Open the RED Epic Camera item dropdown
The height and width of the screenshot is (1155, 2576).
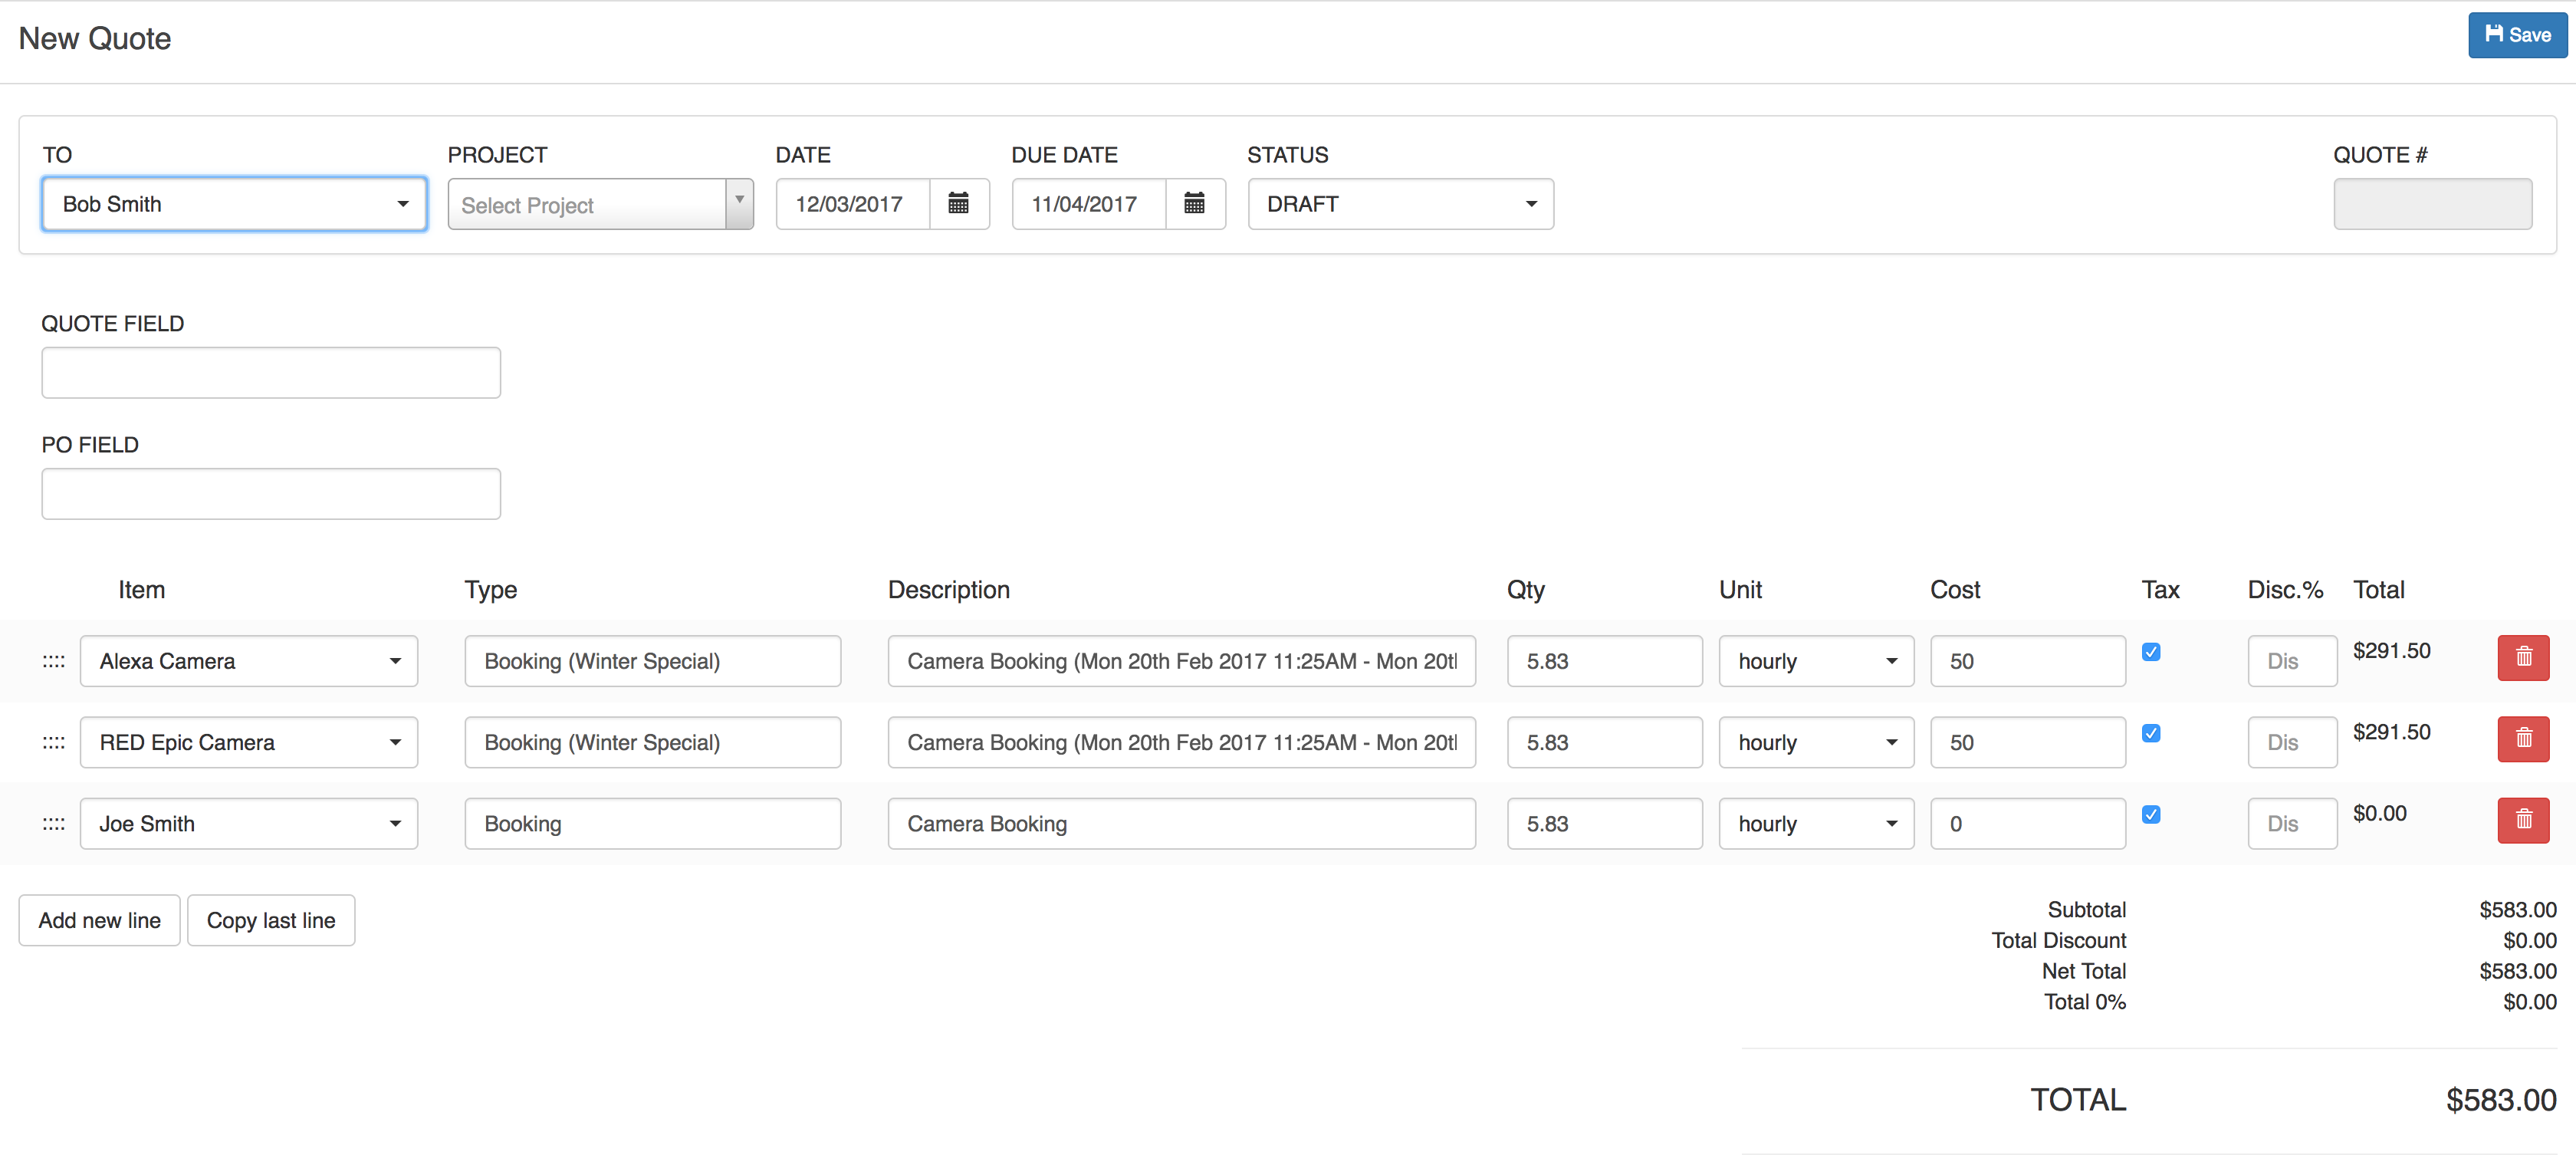click(x=249, y=742)
